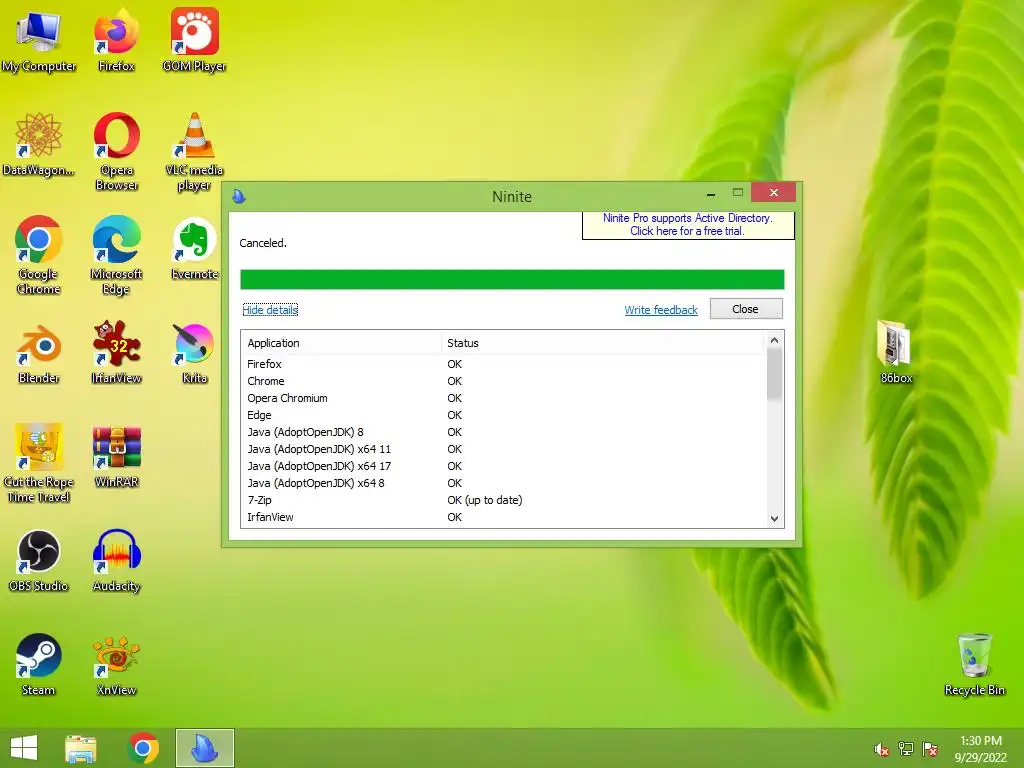Select the IrfanView row in details list
The image size is (1024, 768).
[503, 517]
